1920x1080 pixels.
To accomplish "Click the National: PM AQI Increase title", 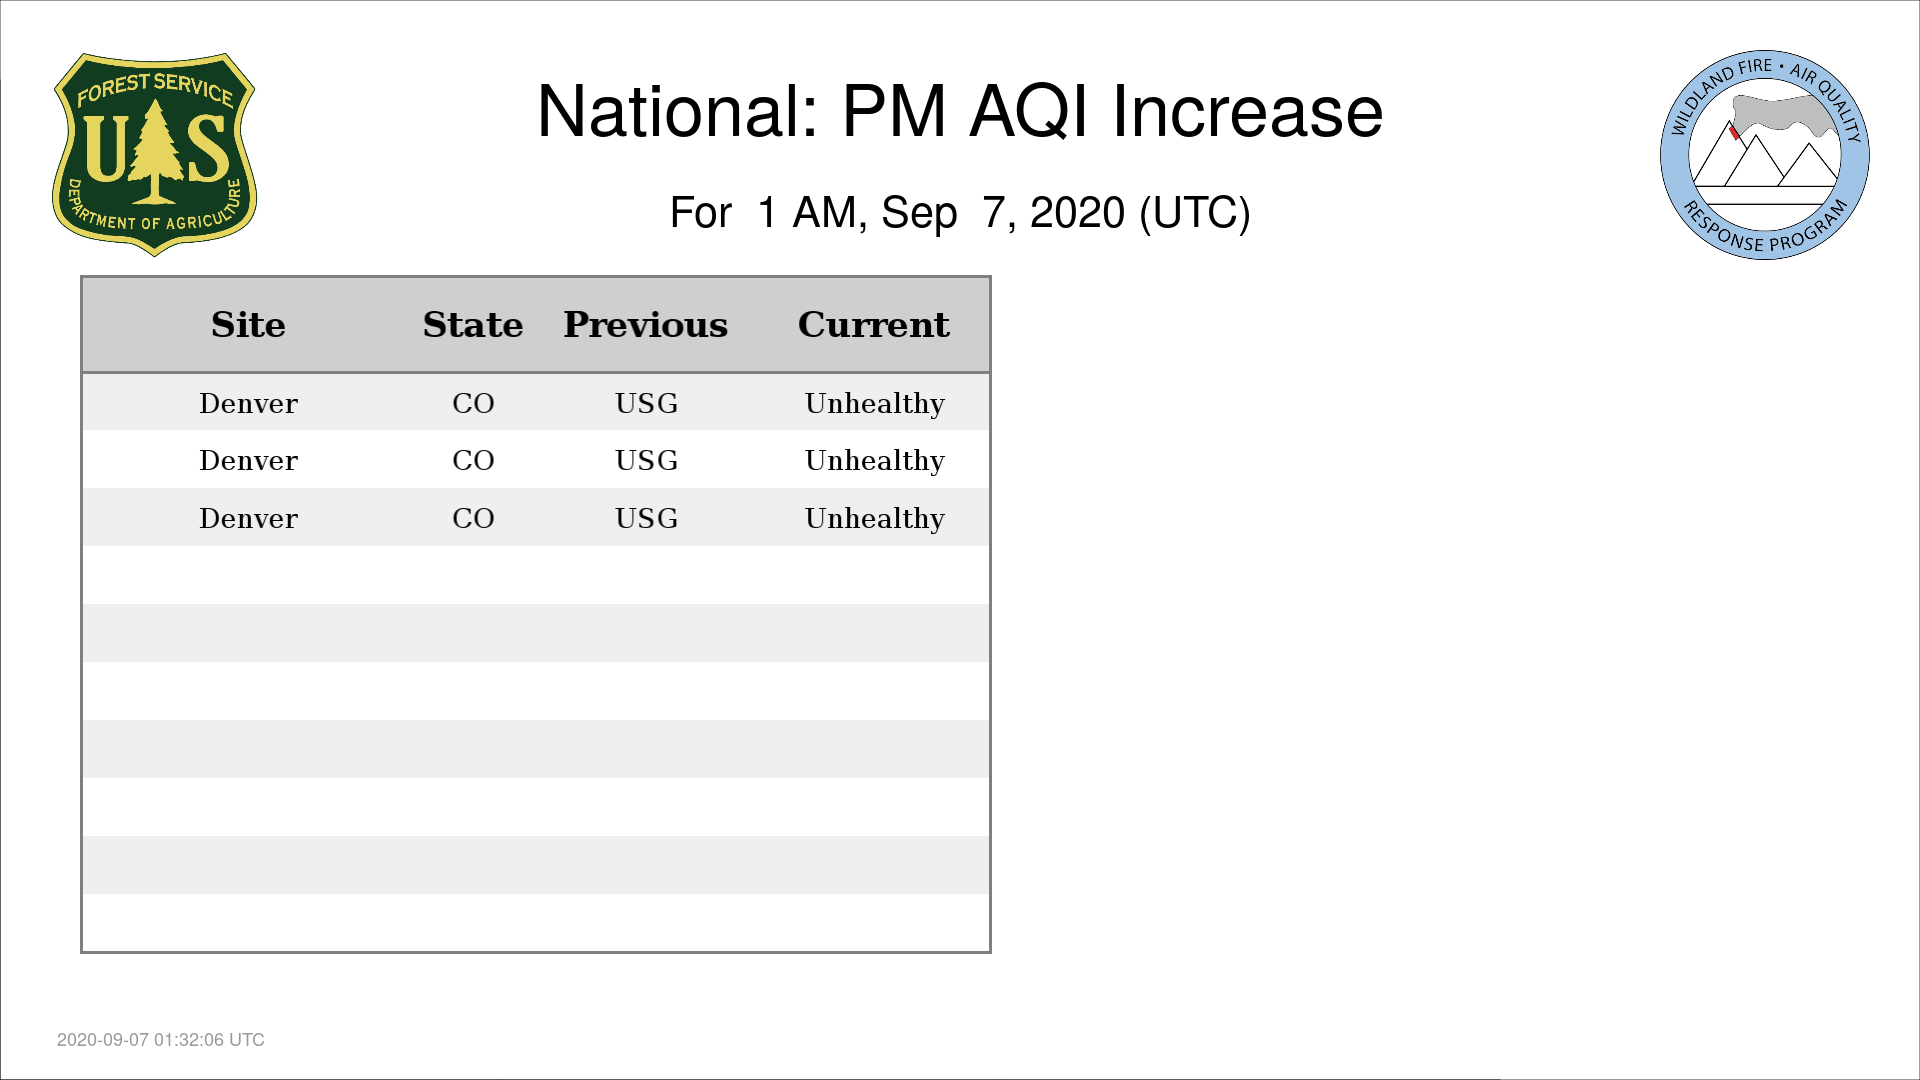I will coord(960,111).
